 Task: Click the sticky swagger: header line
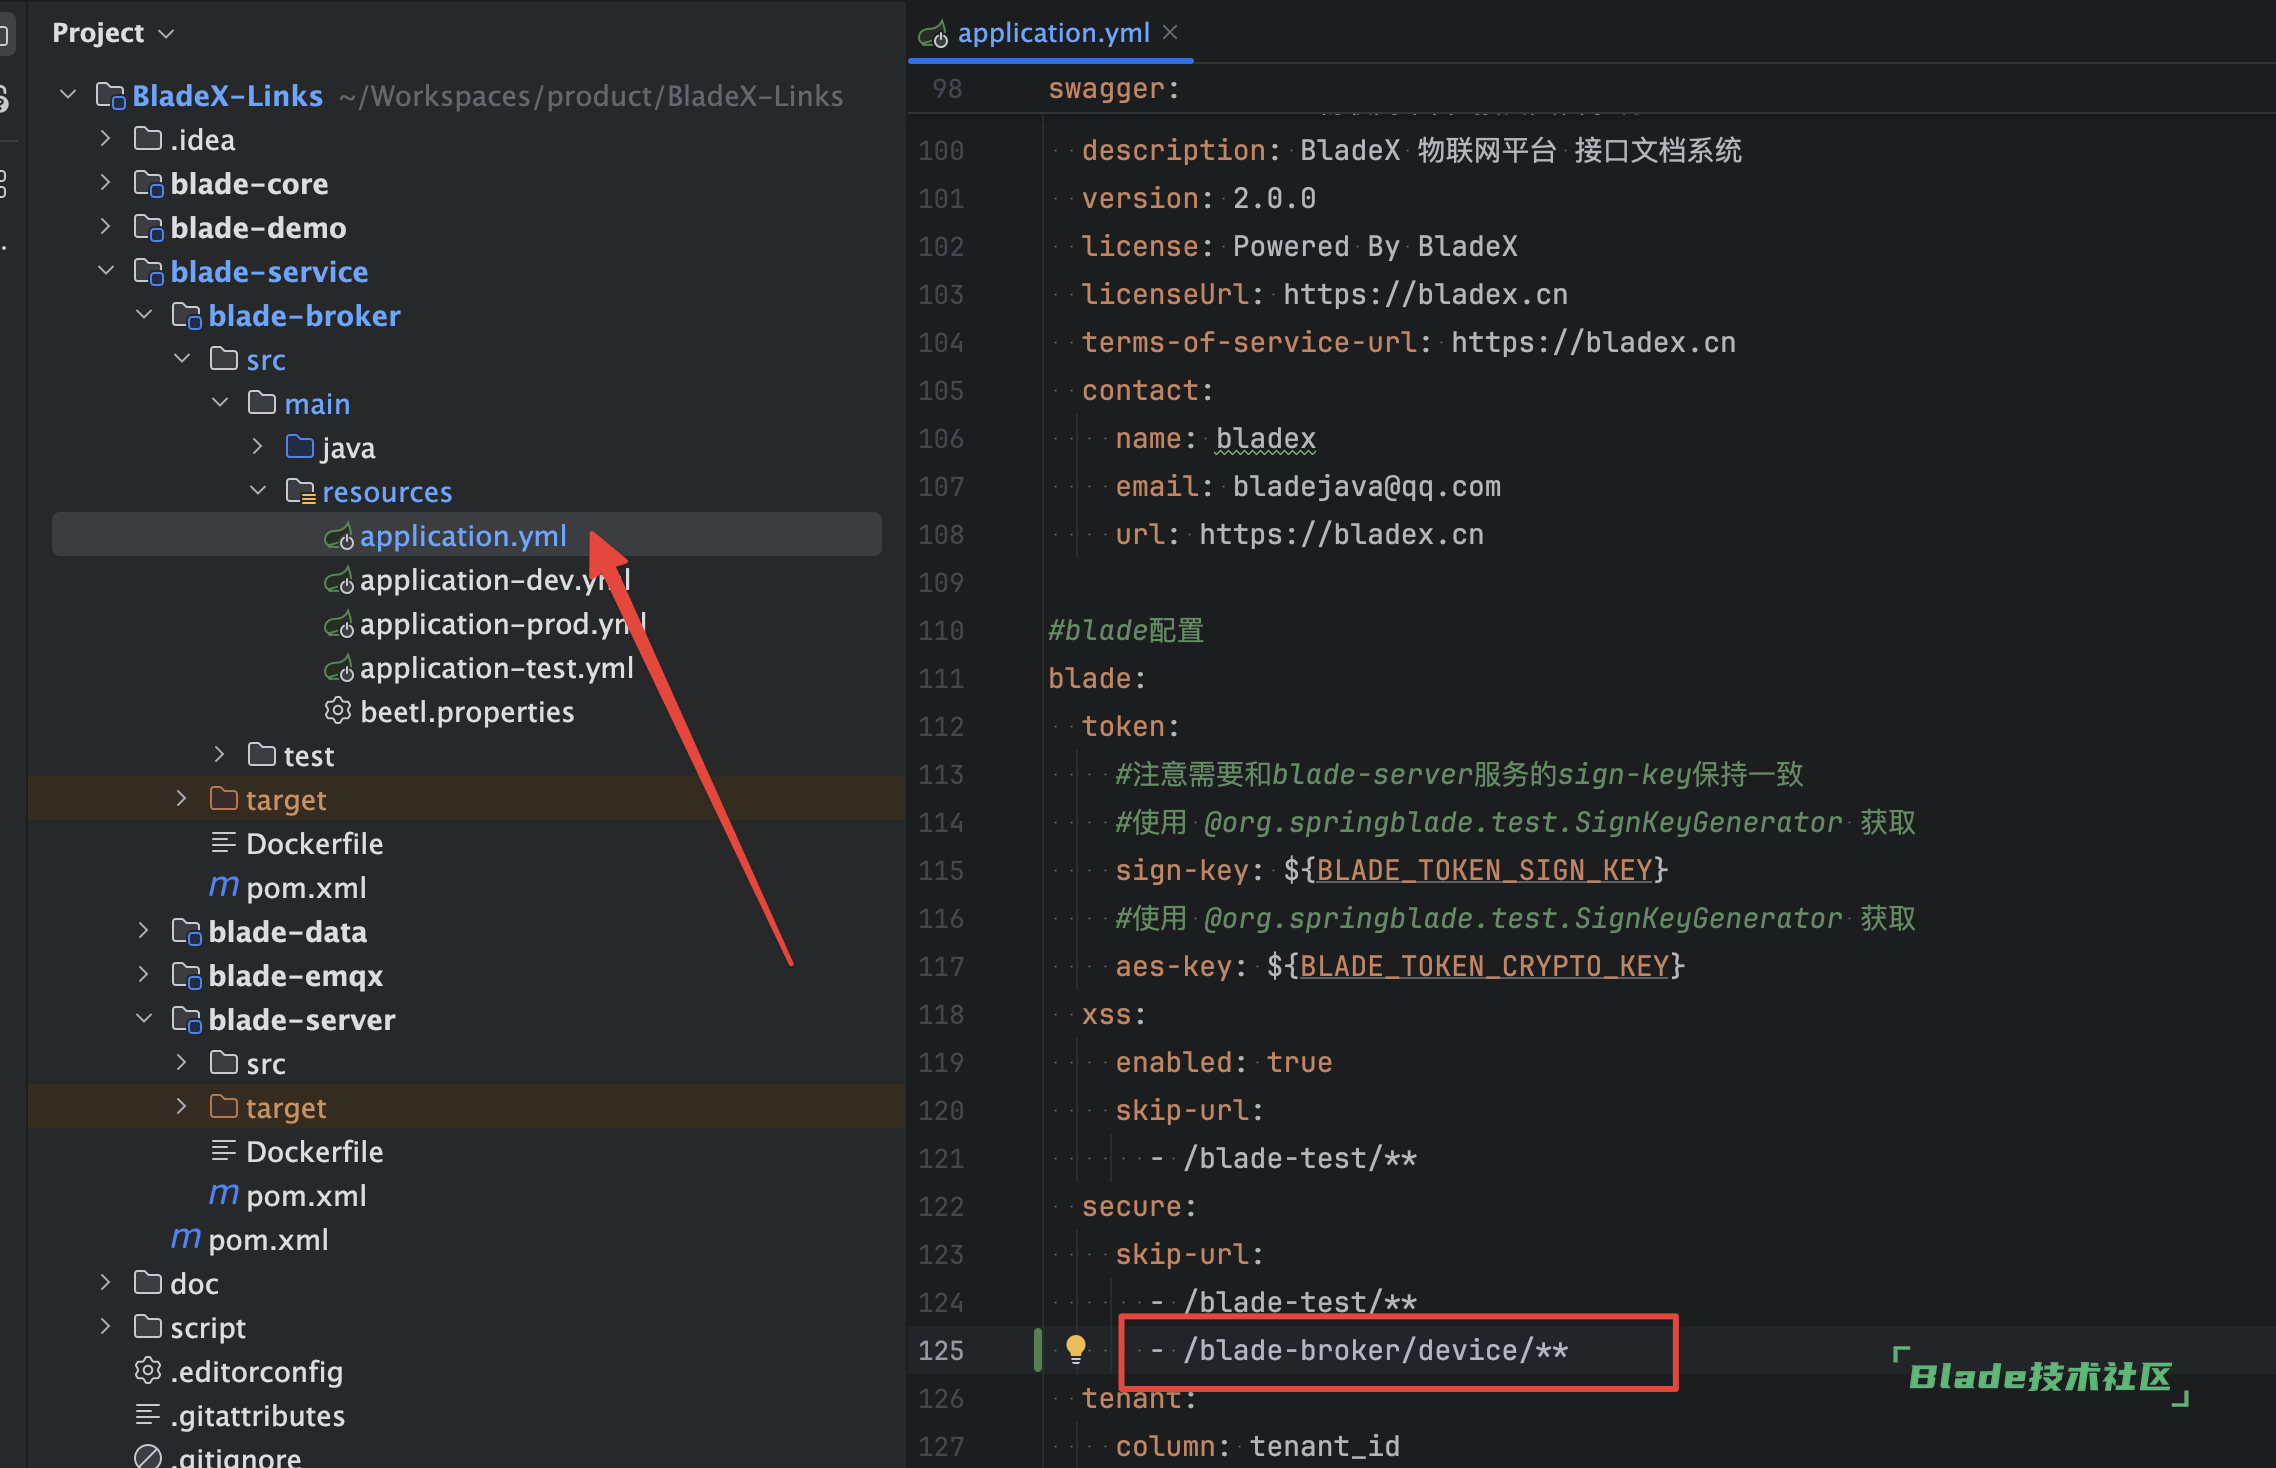(1114, 89)
